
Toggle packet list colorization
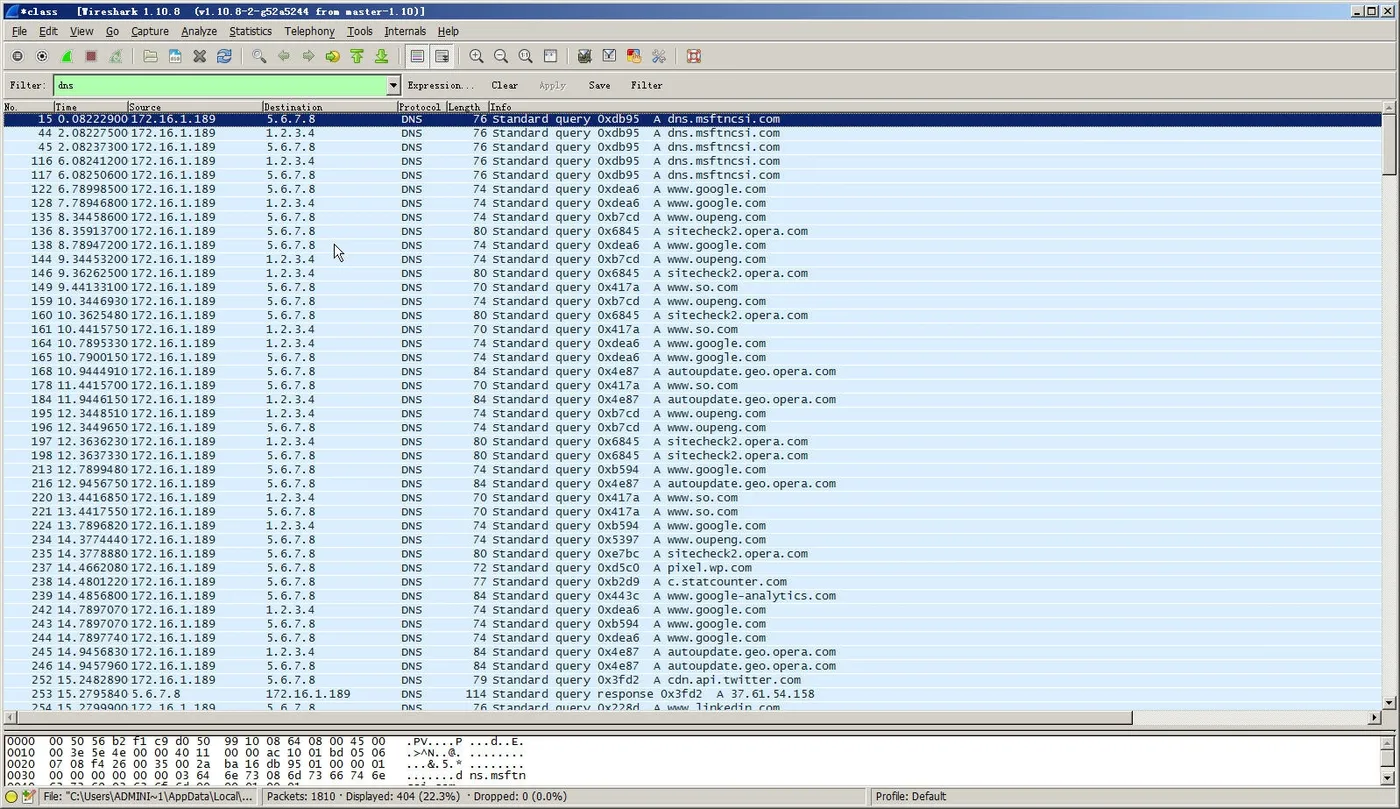pos(417,56)
